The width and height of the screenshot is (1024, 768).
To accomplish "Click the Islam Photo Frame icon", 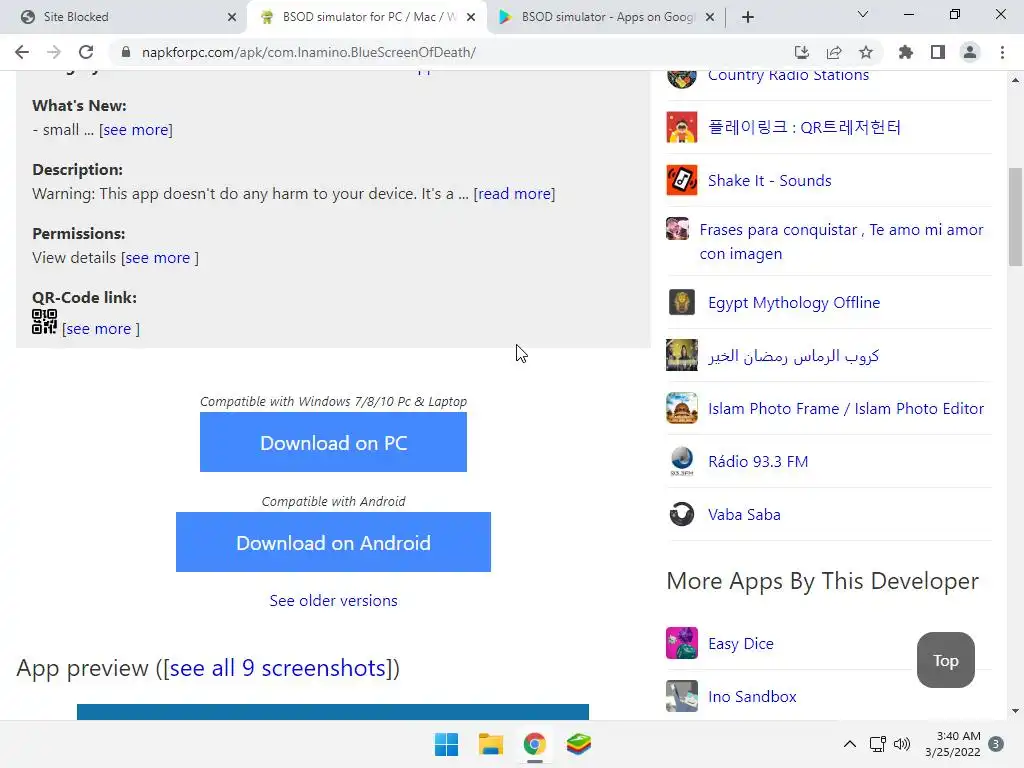I will click(682, 408).
